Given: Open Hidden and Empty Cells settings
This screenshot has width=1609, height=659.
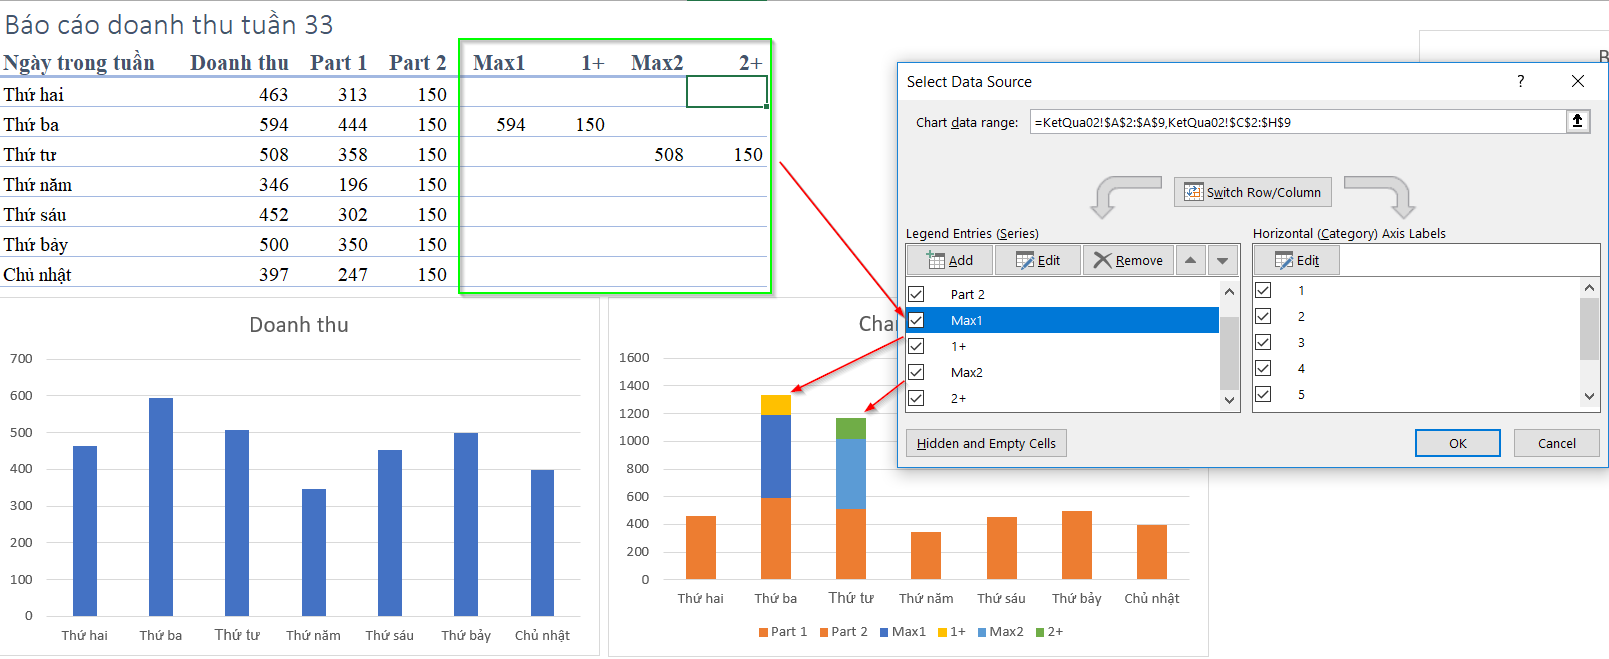Looking at the screenshot, I should point(986,443).
